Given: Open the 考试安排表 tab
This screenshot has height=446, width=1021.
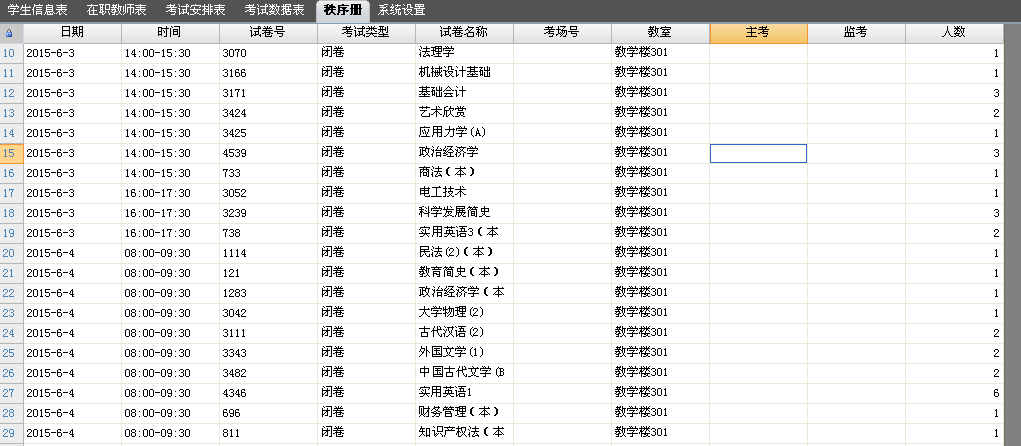Looking at the screenshot, I should click(x=195, y=10).
